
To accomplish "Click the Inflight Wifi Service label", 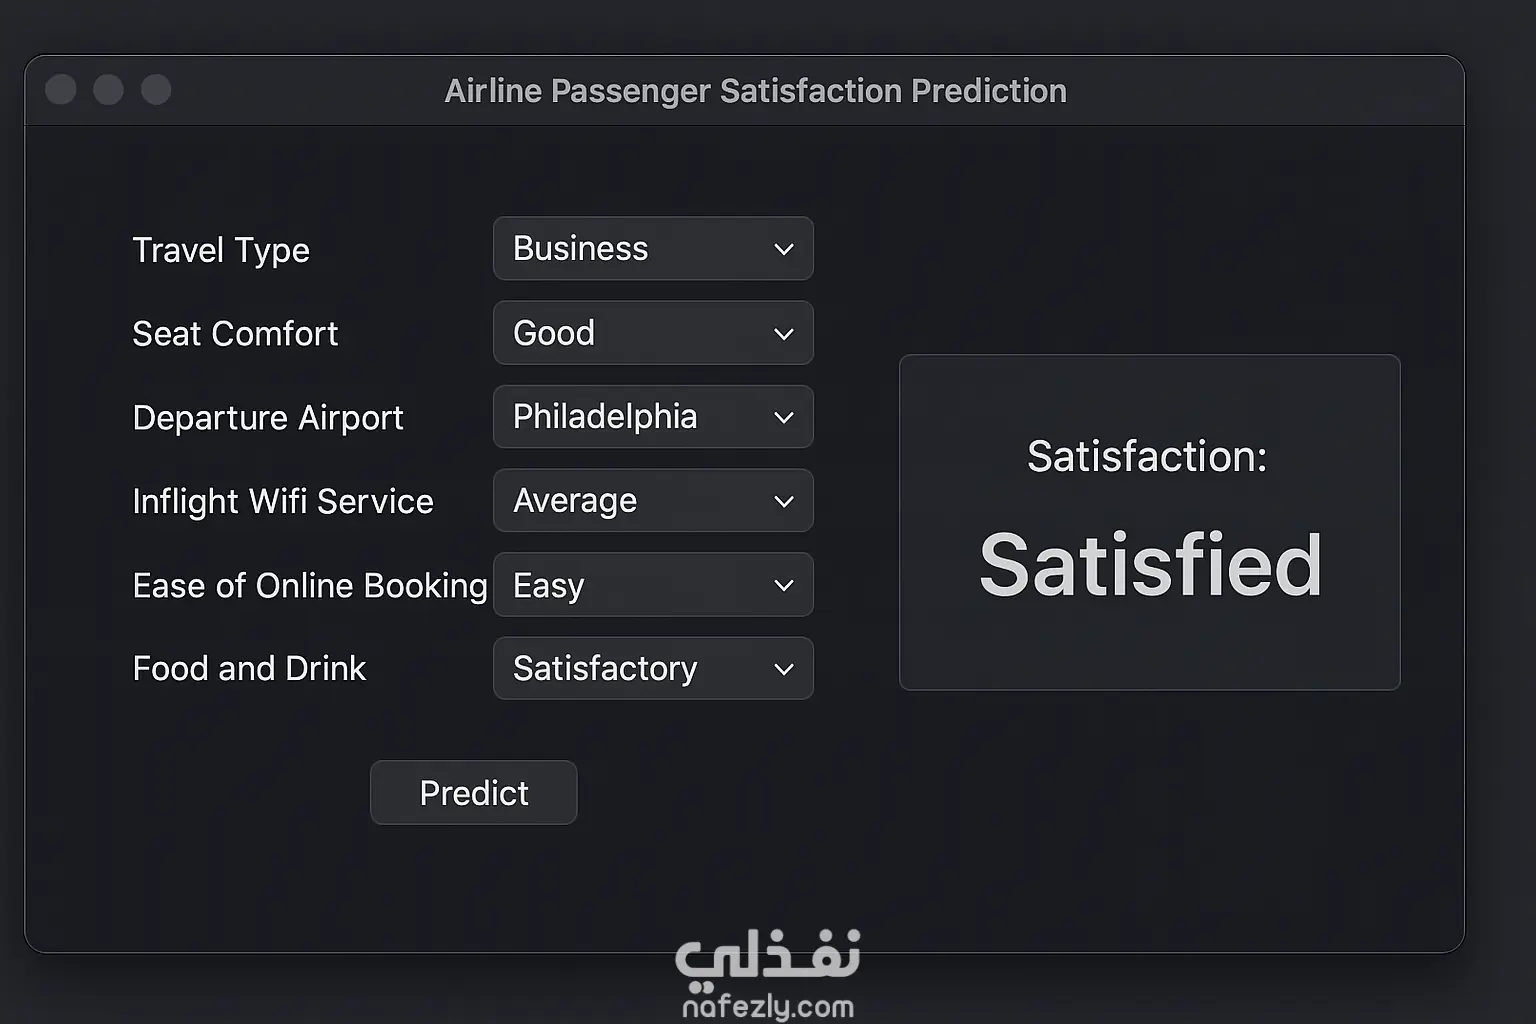I will click(x=283, y=502).
